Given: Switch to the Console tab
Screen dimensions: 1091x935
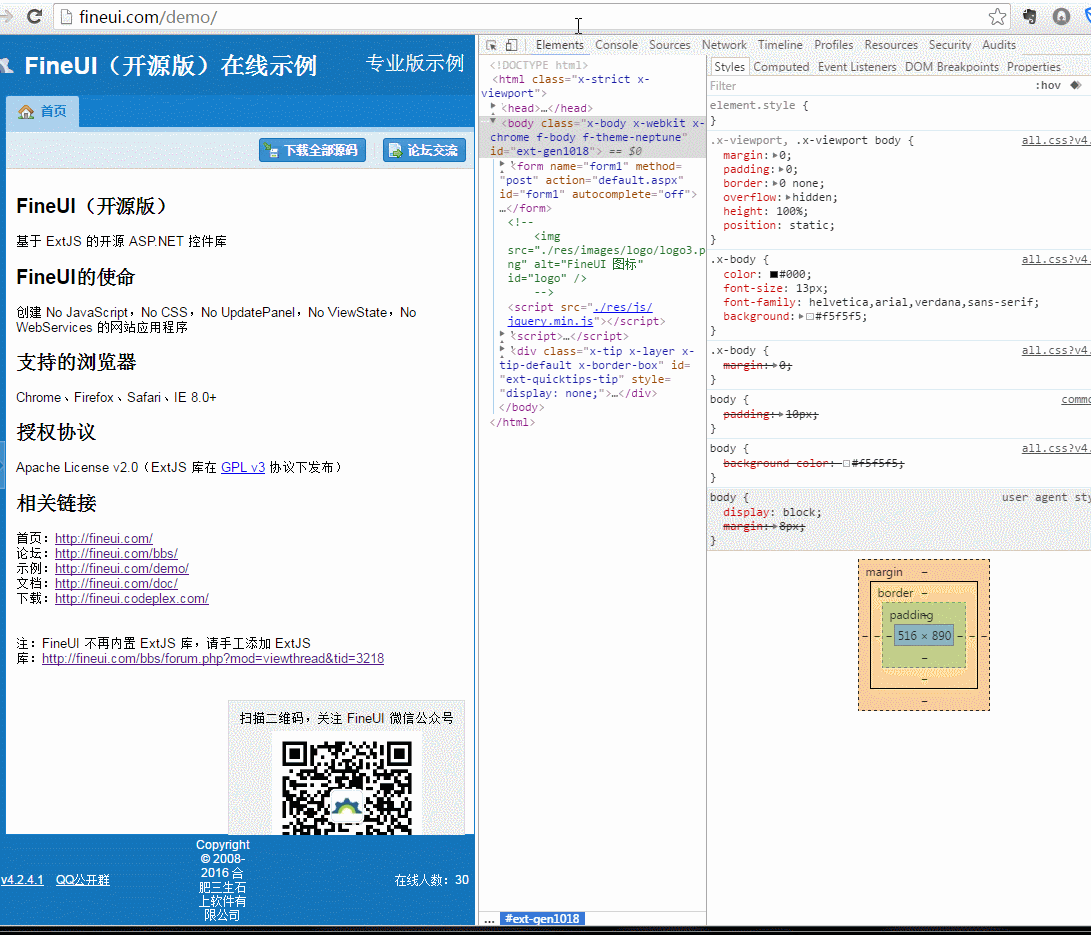Looking at the screenshot, I should [616, 45].
